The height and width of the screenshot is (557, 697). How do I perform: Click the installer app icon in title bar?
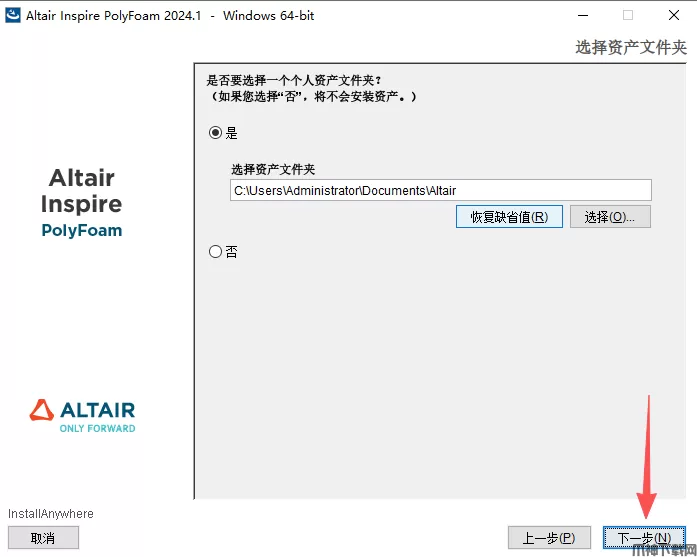tap(12, 15)
